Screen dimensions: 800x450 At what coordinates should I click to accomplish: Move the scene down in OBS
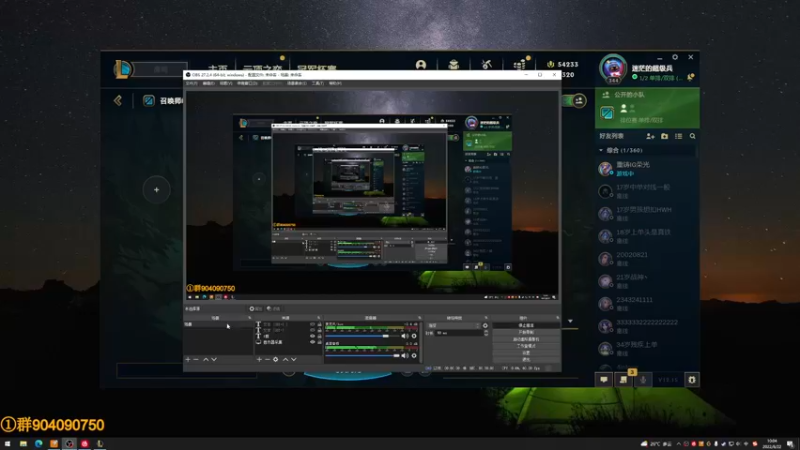[214, 360]
